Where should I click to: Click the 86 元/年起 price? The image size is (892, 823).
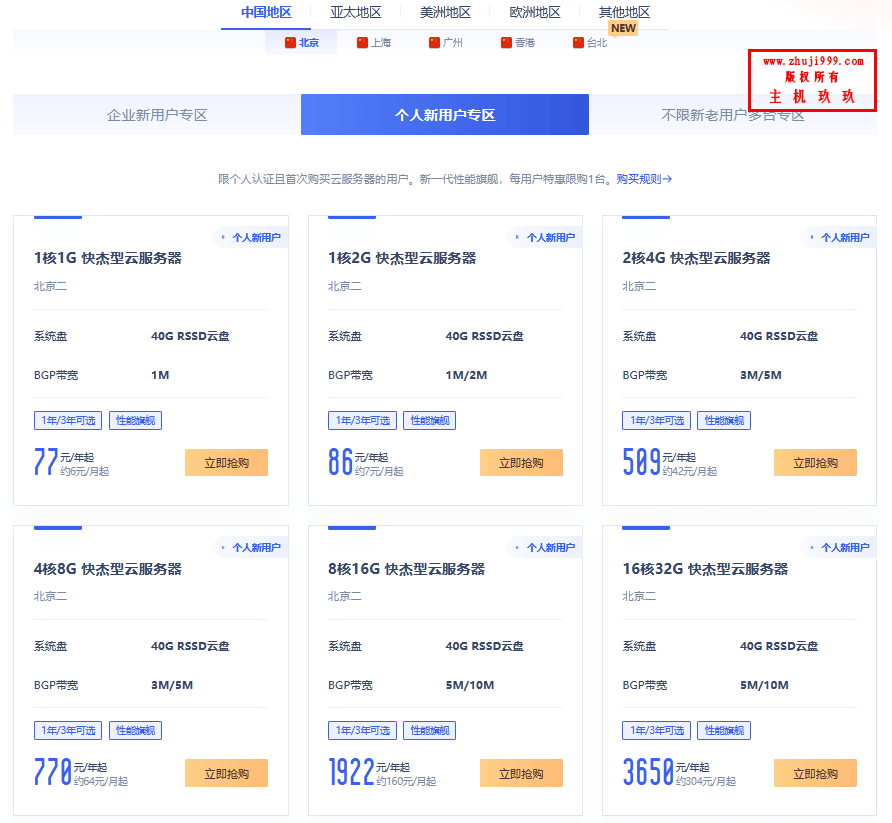358,461
